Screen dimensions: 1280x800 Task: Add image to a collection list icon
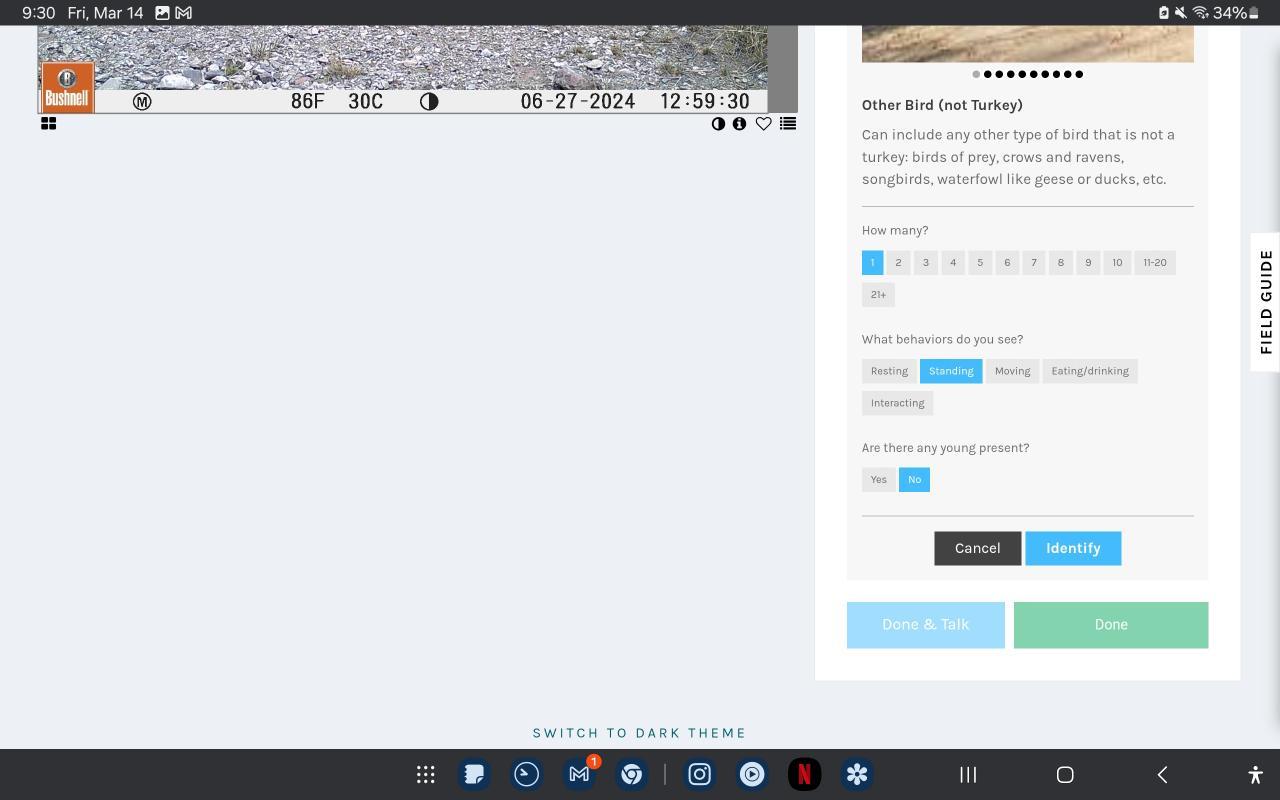click(x=788, y=124)
